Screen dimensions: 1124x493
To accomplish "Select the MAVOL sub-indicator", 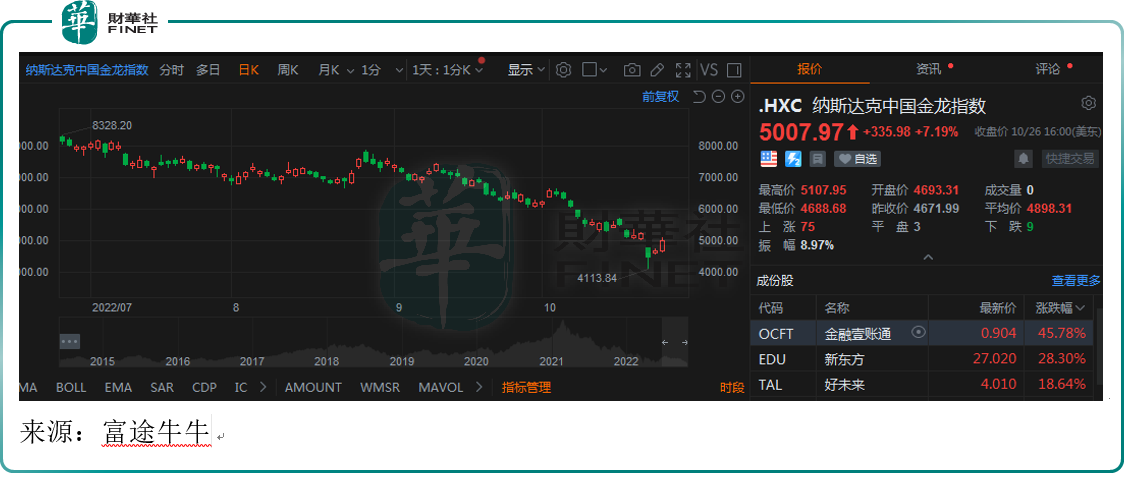I will 441,387.
